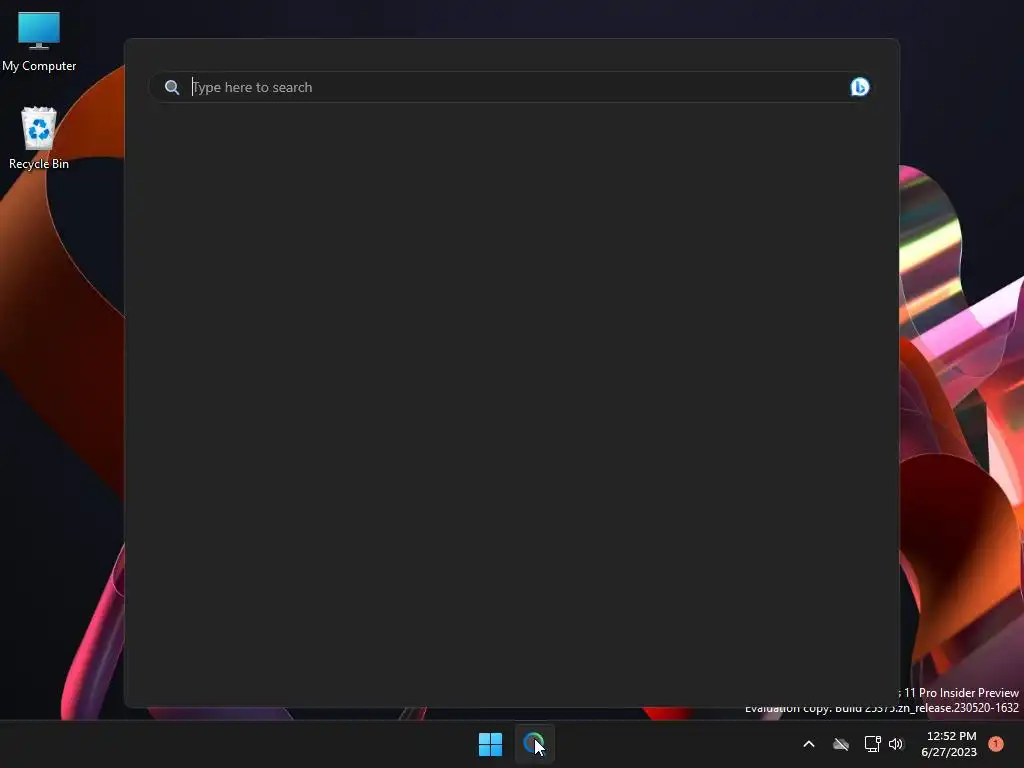Open My Computer desktop icon
This screenshot has width=1024, height=768.
[x=39, y=41]
